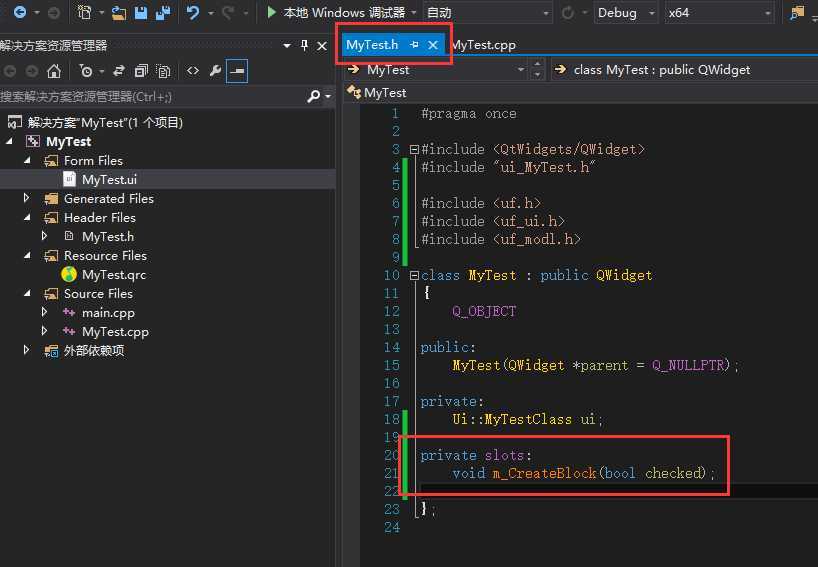Collapse the class MyTest block at line 10
This screenshot has width=818, height=567.
click(x=414, y=275)
